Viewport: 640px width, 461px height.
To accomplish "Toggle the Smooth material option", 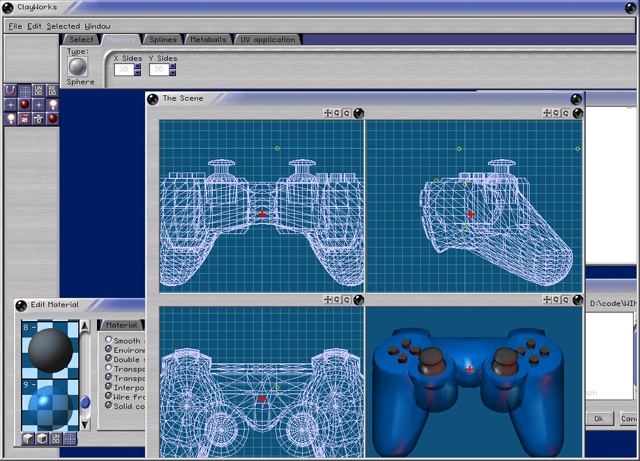I will coord(109,339).
